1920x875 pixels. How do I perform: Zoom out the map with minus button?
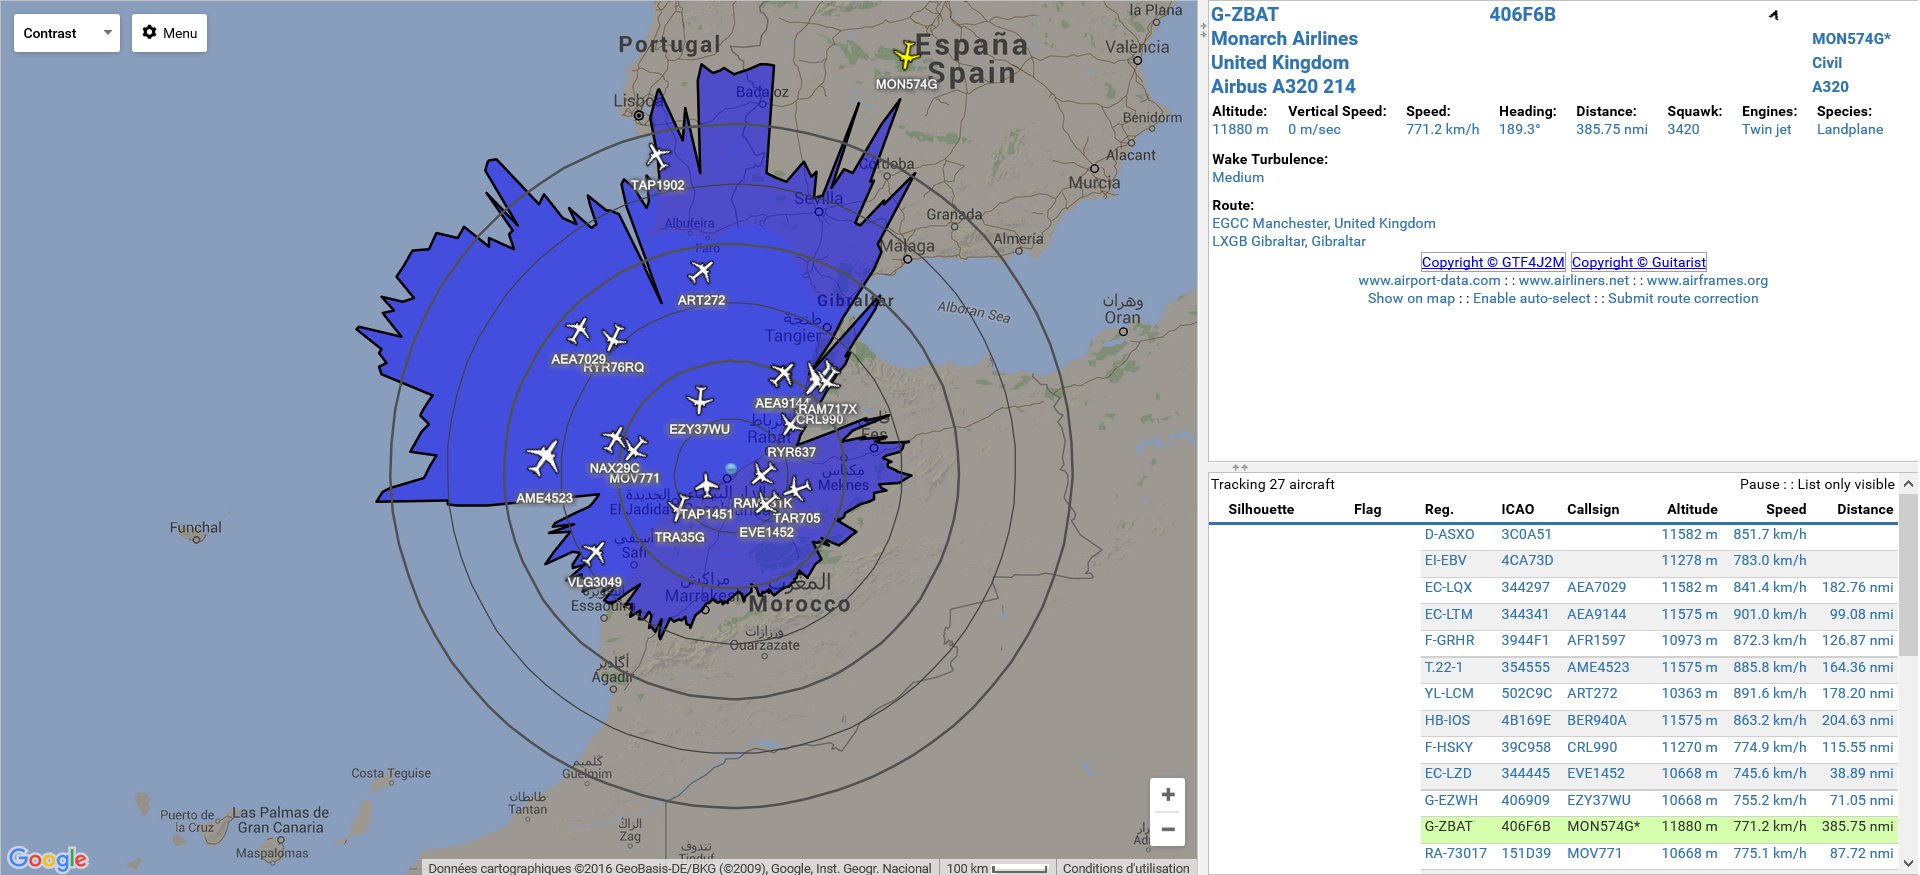(1167, 829)
